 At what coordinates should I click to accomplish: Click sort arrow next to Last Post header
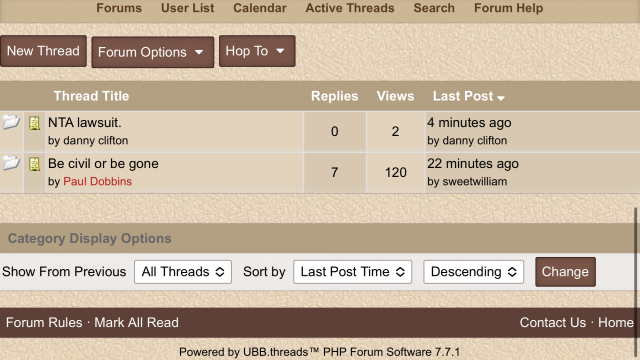pos(501,98)
